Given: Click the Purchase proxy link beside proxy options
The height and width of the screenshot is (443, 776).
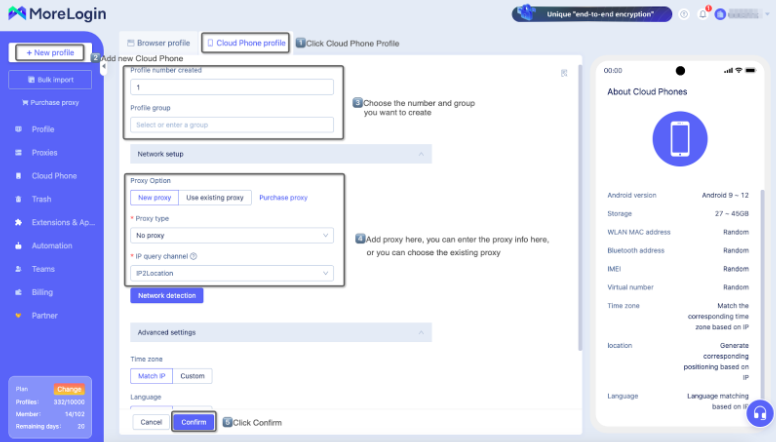Looking at the screenshot, I should coord(283,197).
